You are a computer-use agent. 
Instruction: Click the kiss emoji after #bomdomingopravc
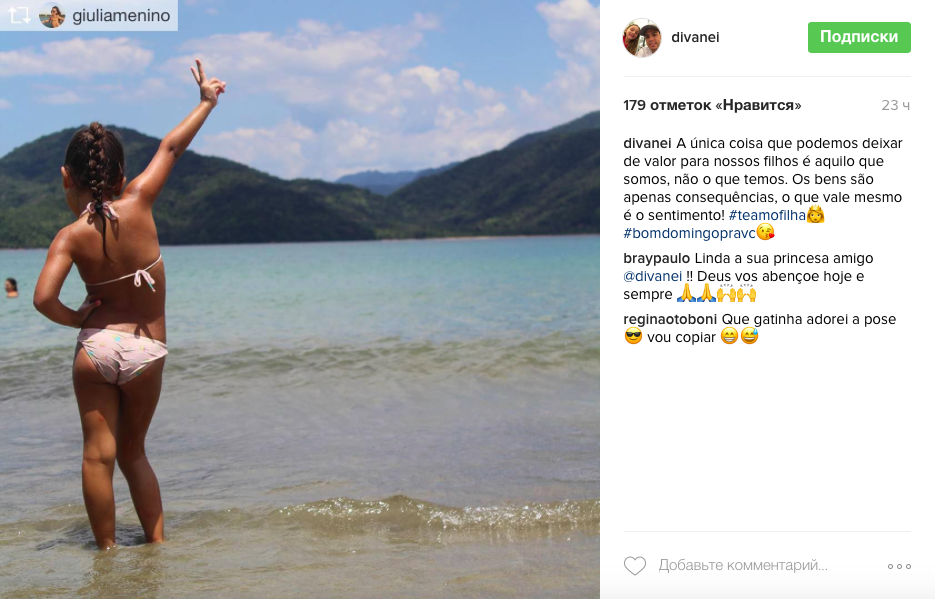[766, 232]
